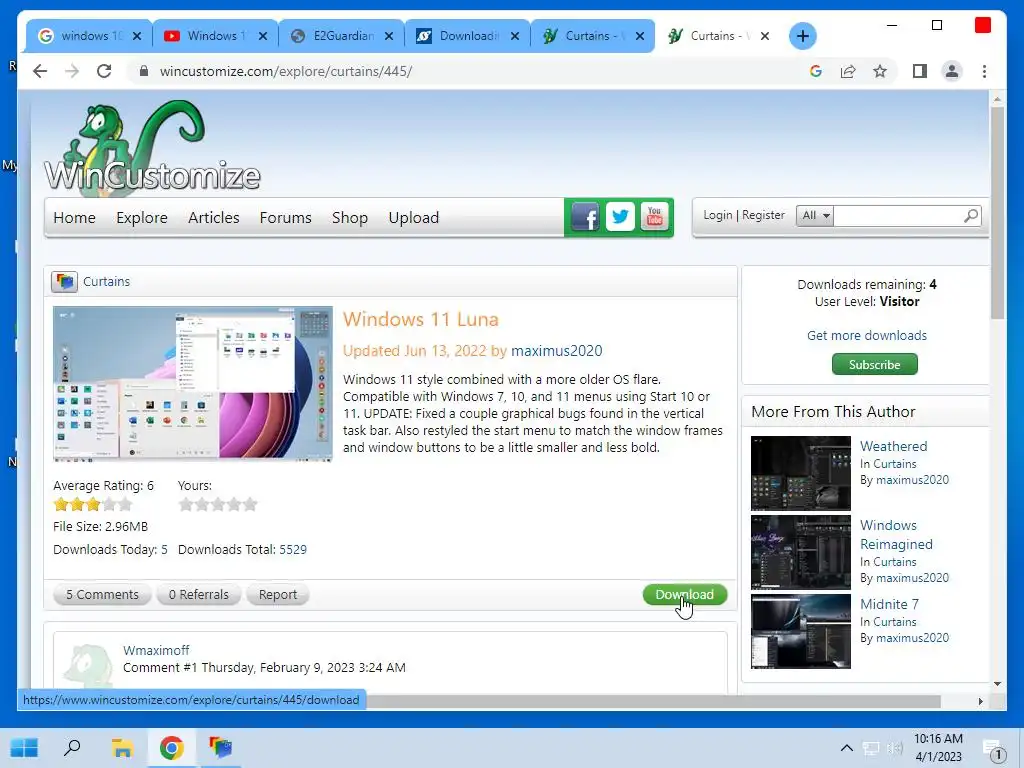Screen dimensions: 1024x768
Task: Click the WinCustomize gecko logo
Action: coord(152,149)
